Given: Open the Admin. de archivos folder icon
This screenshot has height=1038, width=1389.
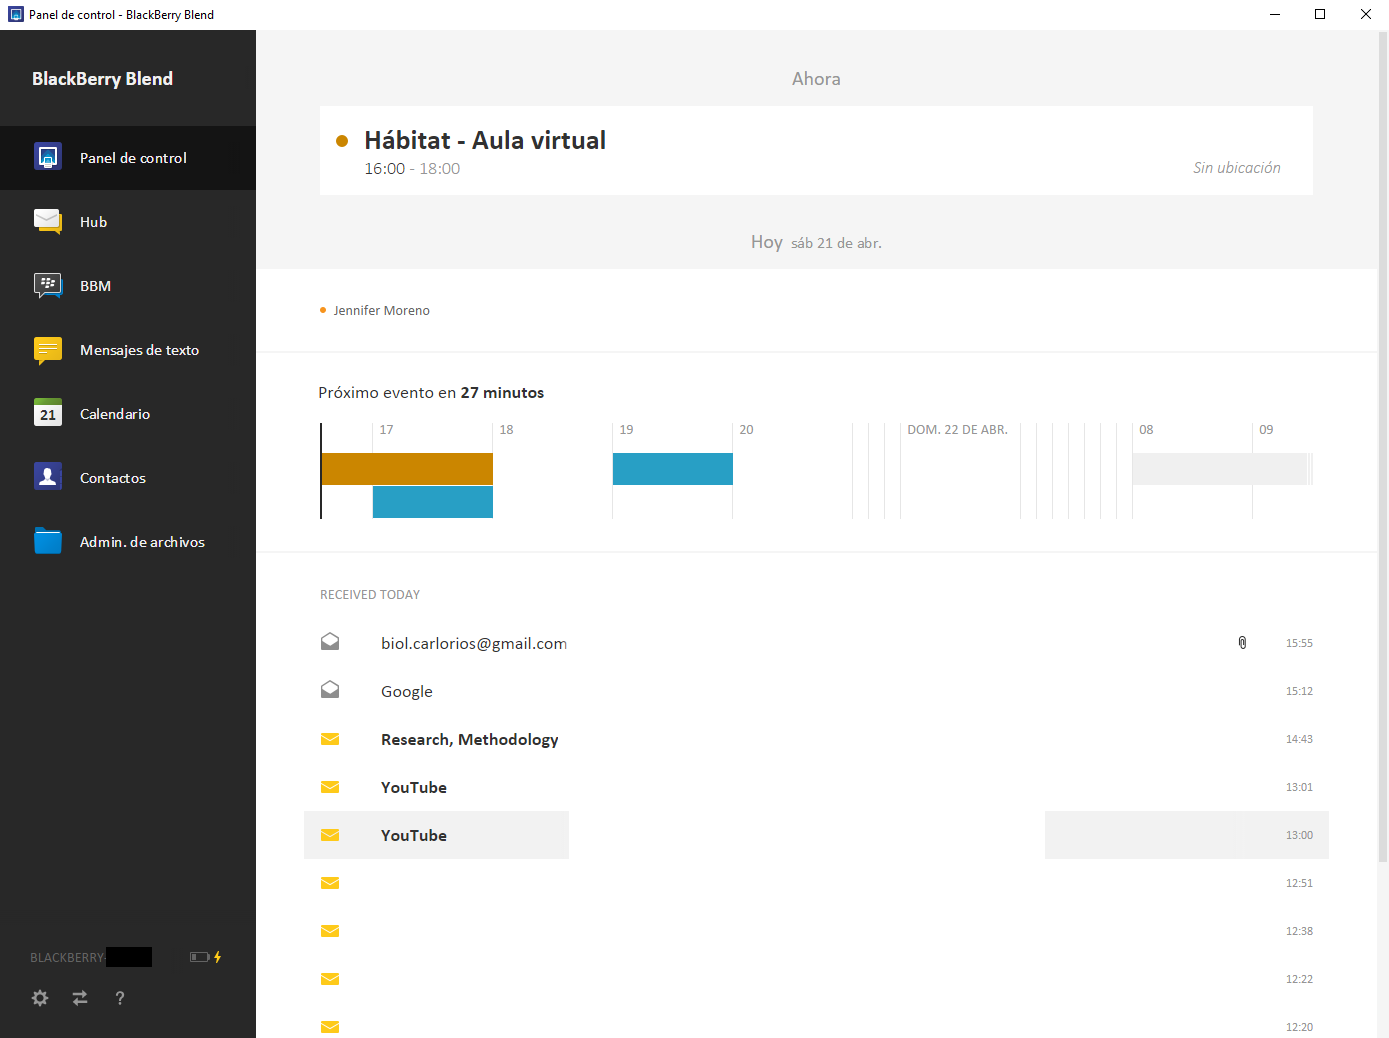Looking at the screenshot, I should coord(48,541).
